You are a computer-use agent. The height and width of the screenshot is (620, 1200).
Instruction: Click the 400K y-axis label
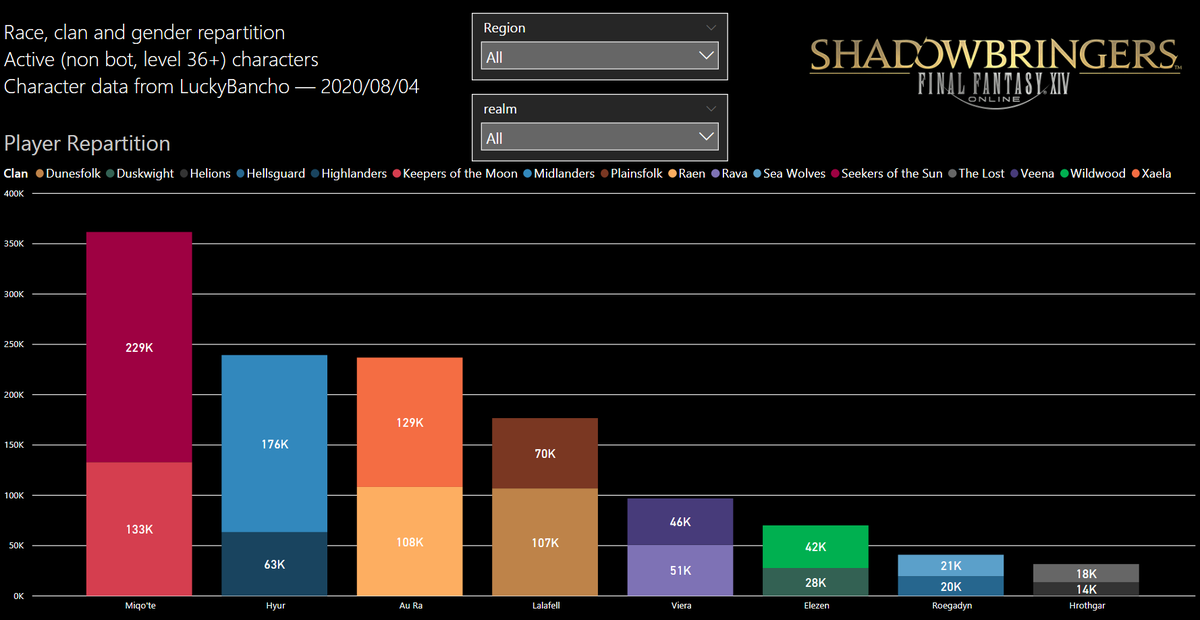[14, 193]
